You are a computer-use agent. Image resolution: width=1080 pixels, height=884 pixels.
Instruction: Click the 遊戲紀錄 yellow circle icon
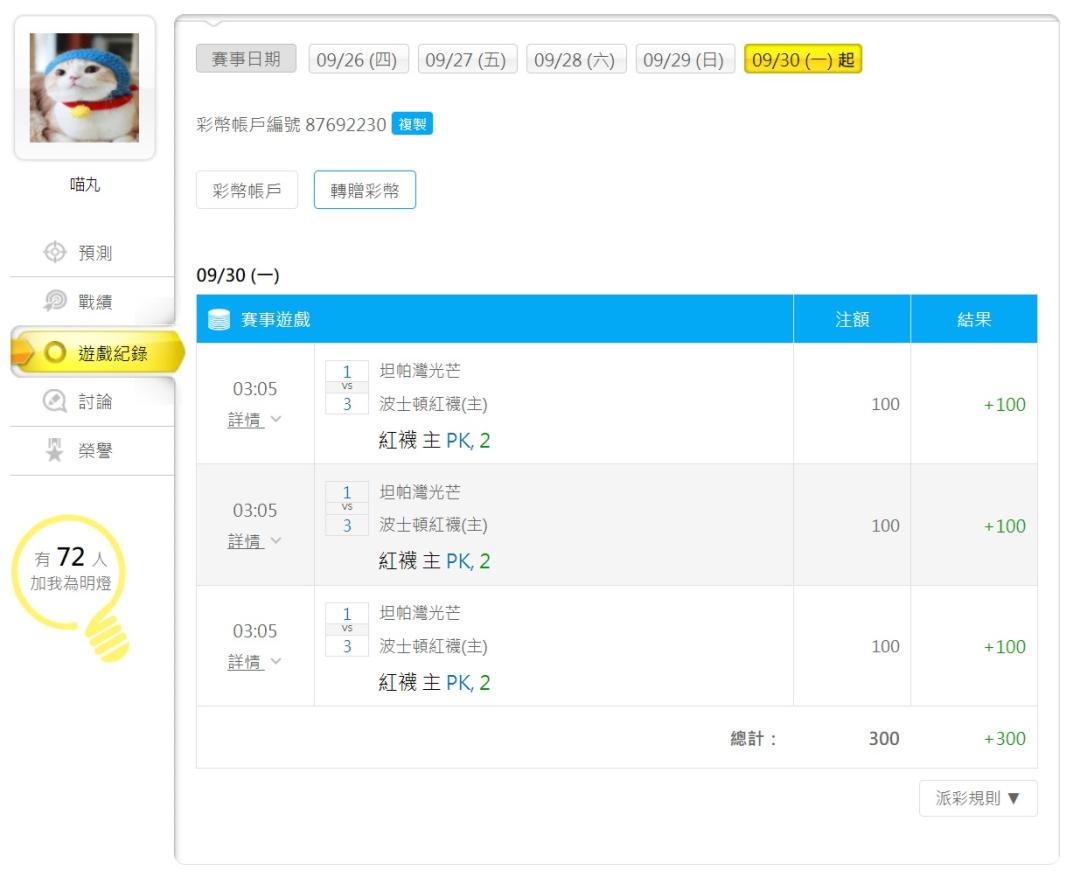54,353
